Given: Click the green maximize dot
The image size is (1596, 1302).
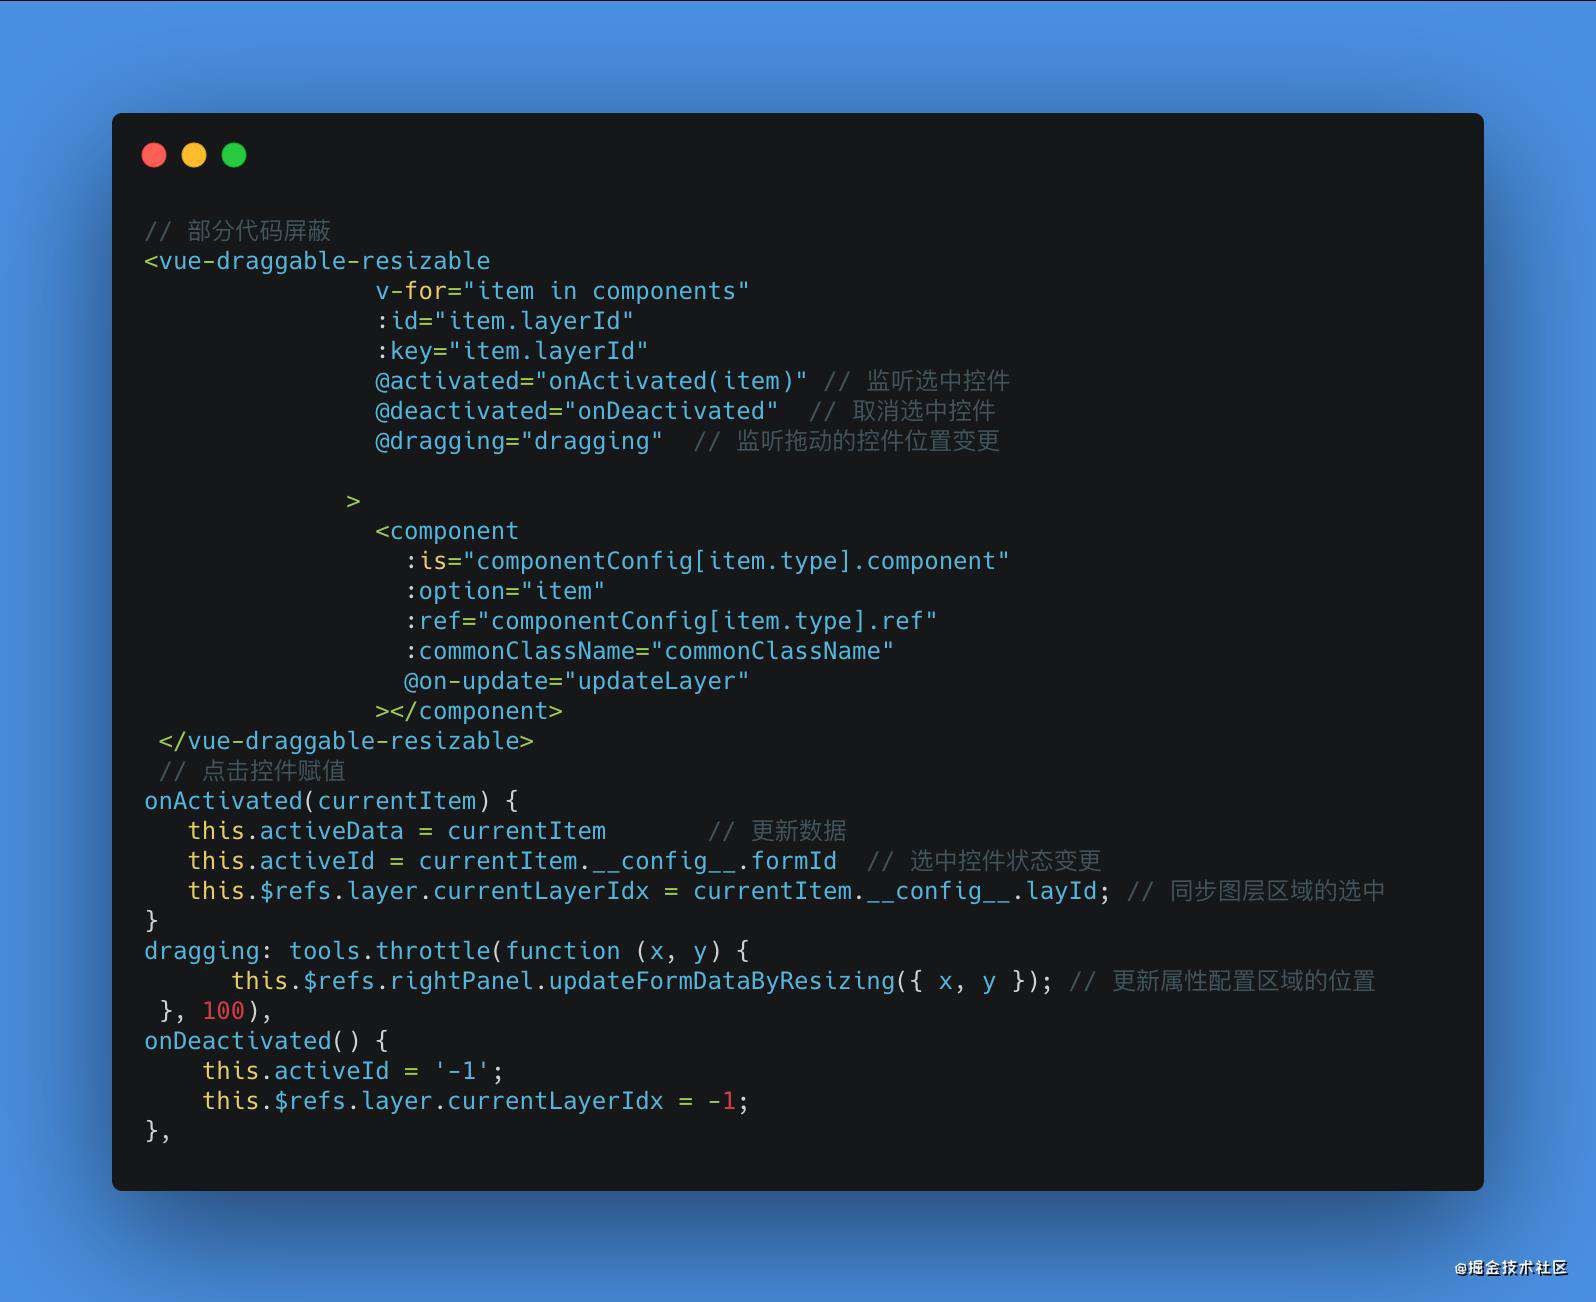Looking at the screenshot, I should [234, 155].
